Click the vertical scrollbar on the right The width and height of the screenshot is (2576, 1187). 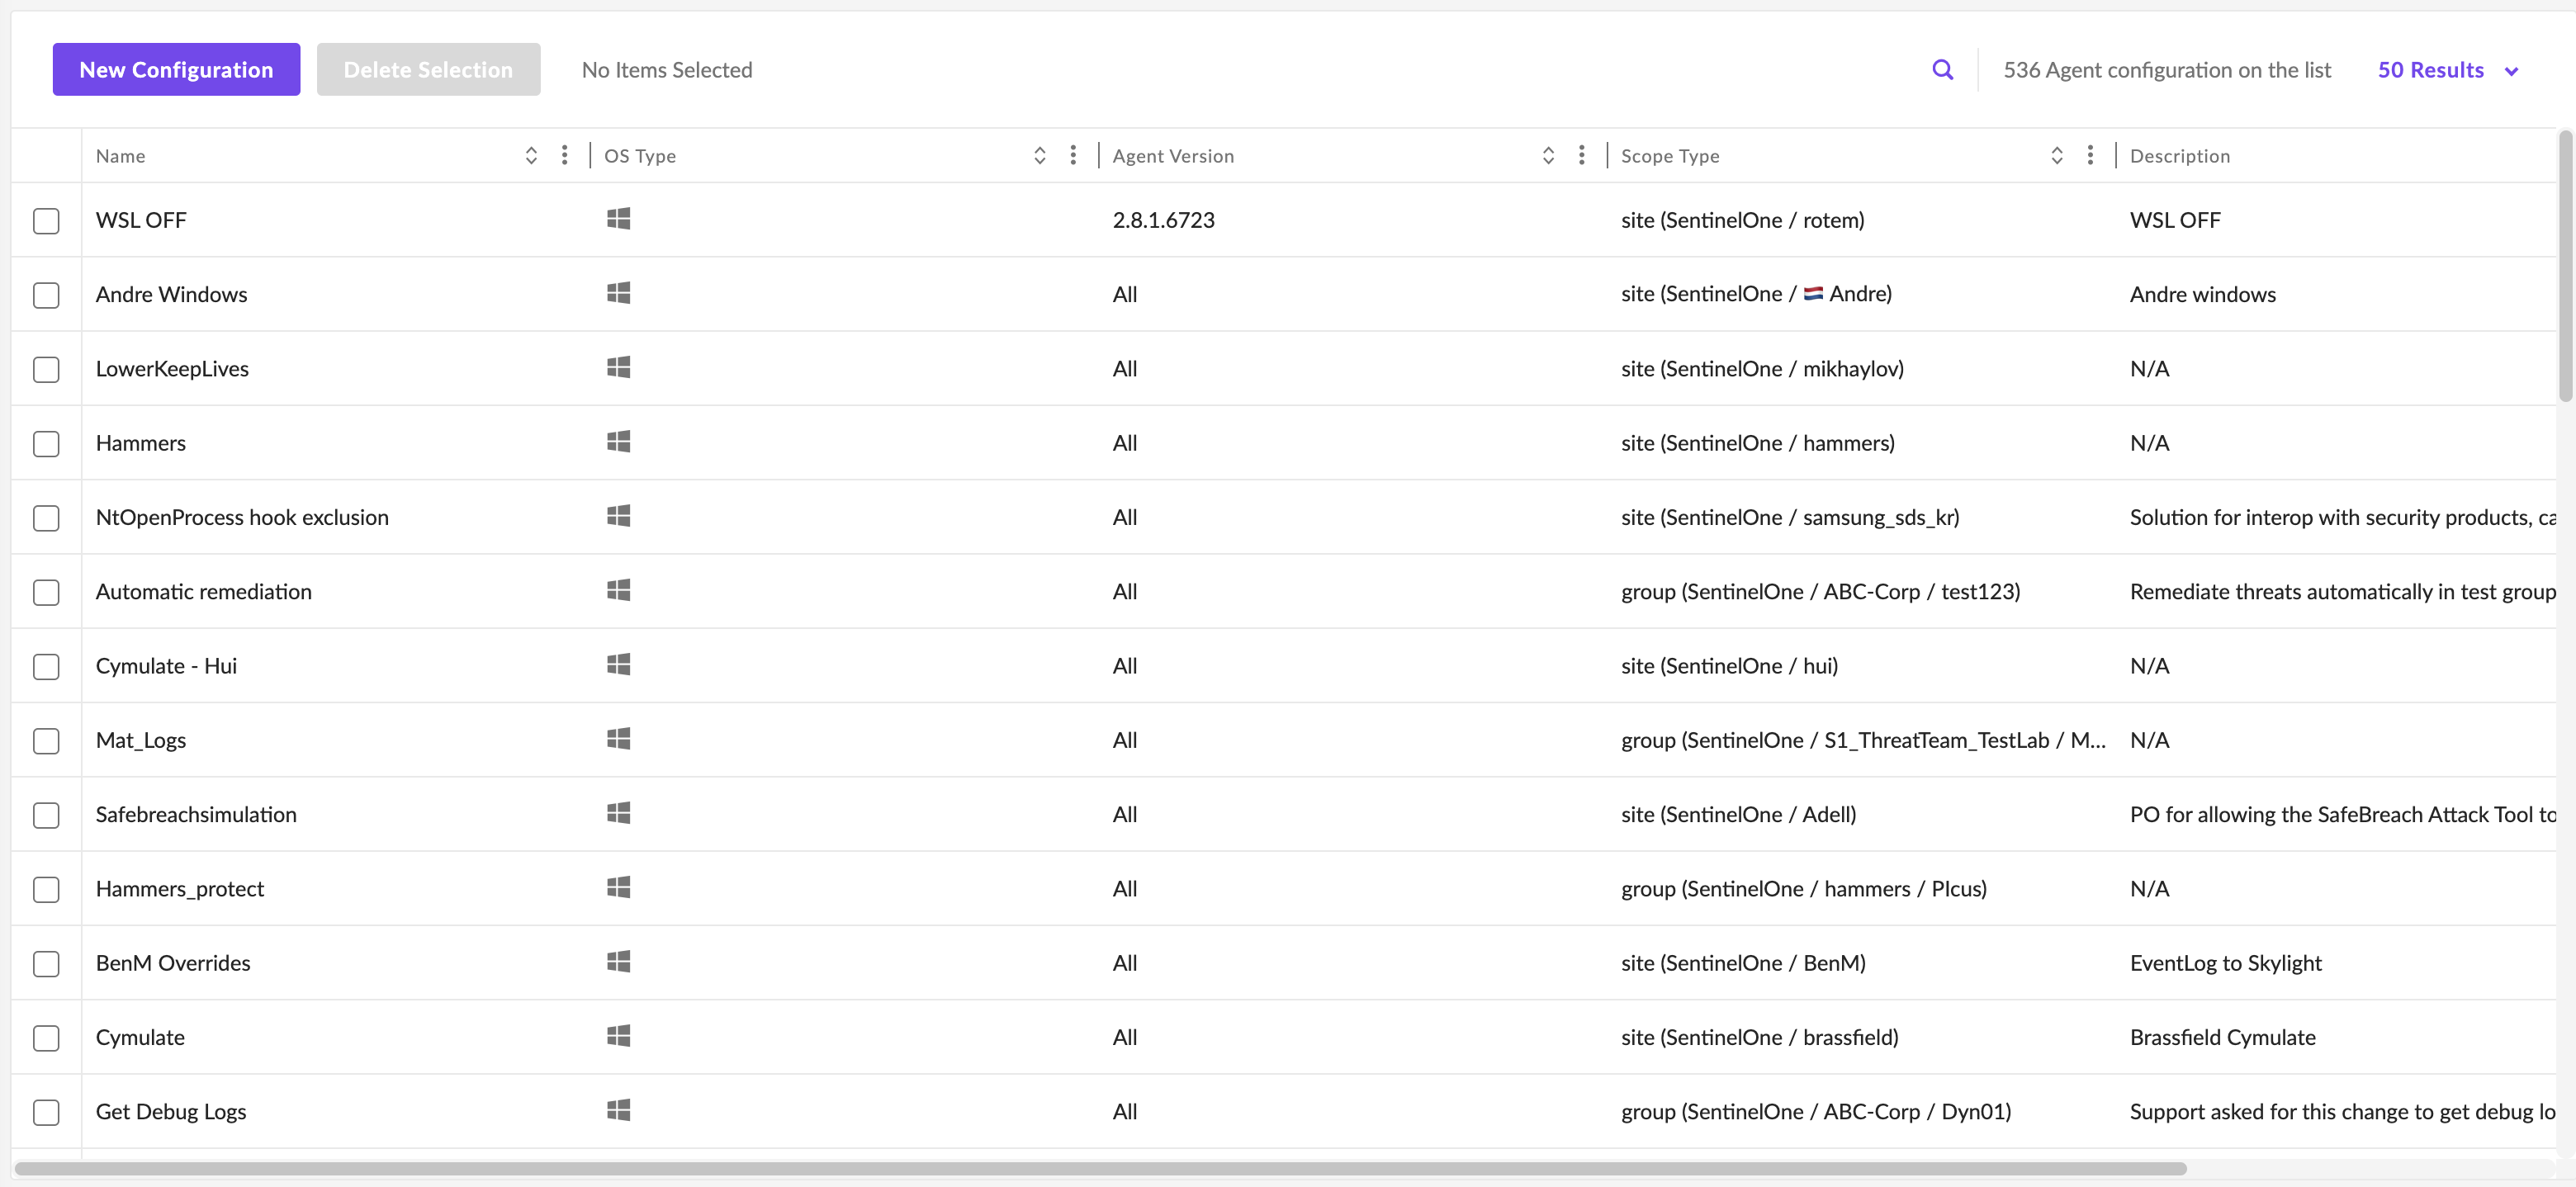[2565, 266]
